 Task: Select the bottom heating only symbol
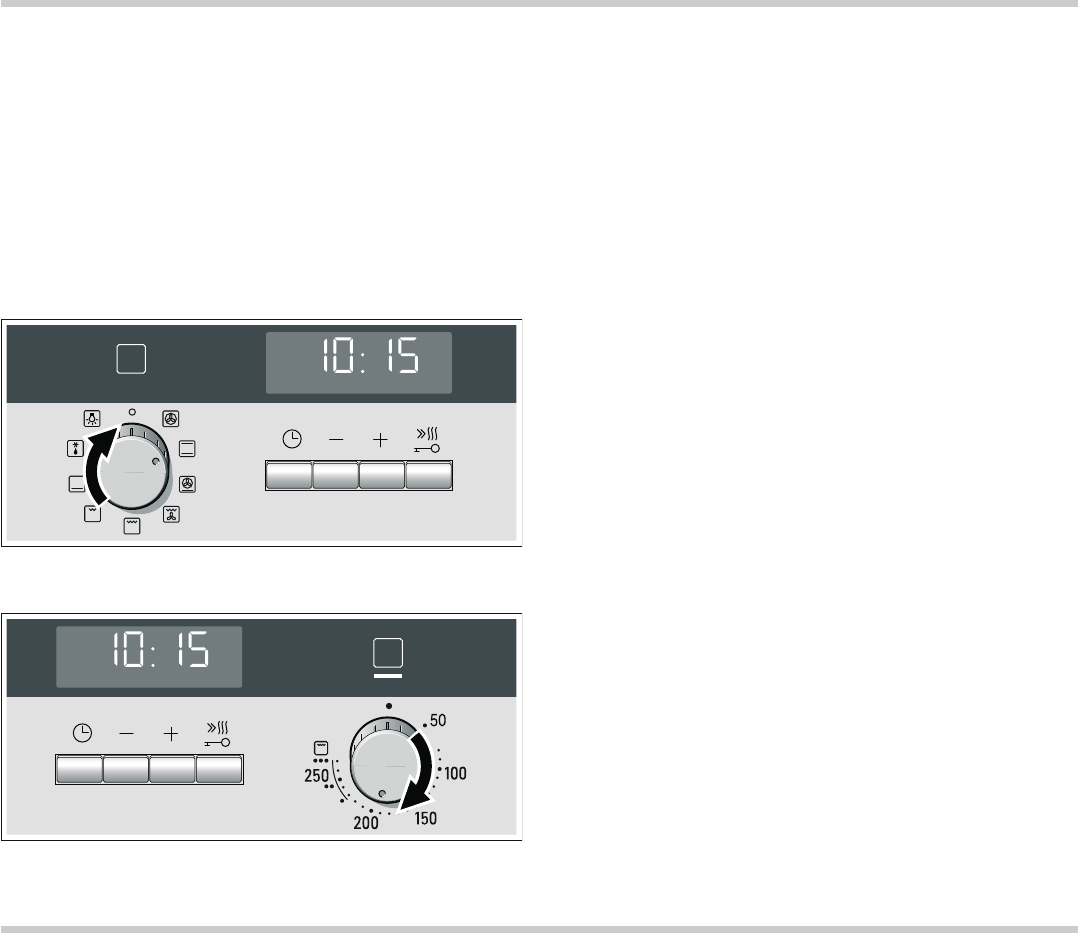coord(77,484)
